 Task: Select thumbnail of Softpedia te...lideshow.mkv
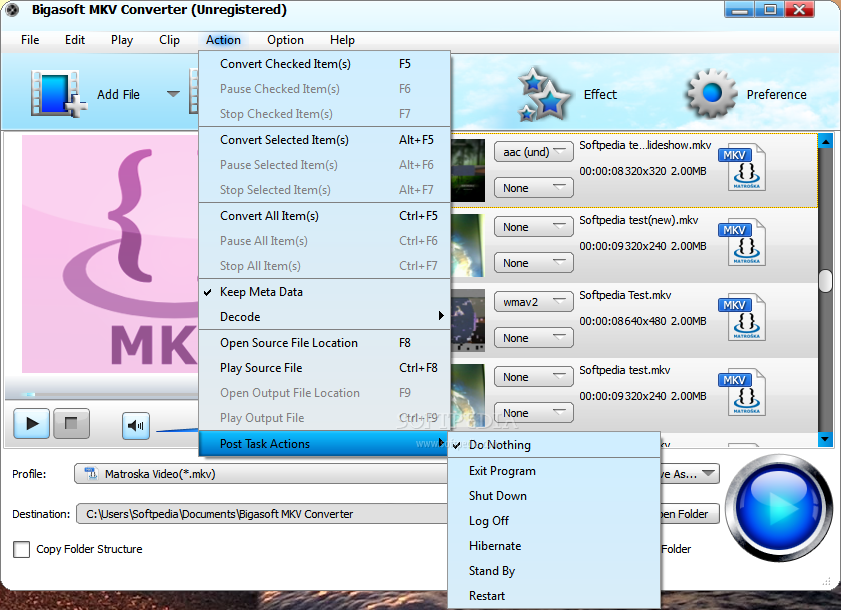468,170
